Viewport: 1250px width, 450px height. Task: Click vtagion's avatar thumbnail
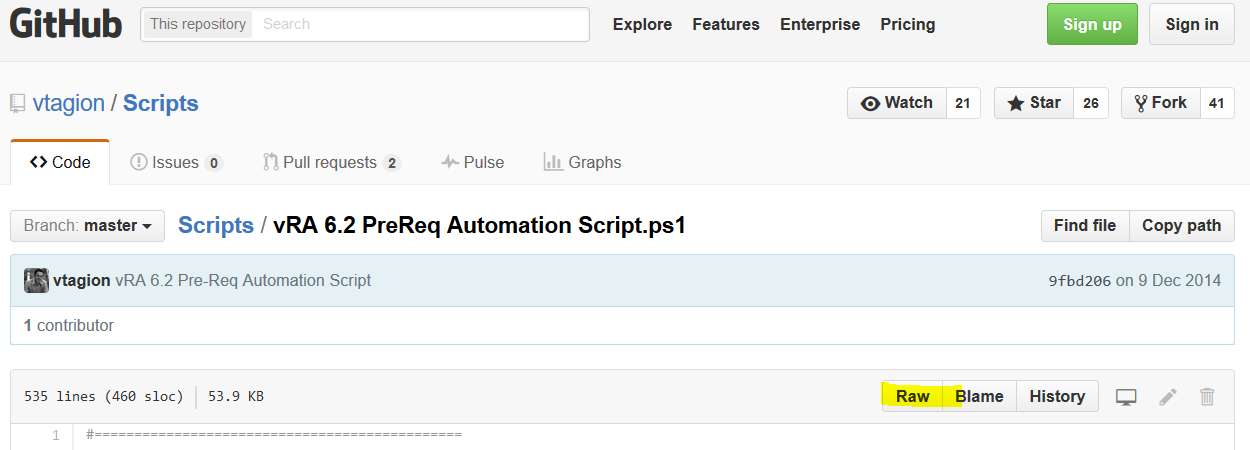point(36,280)
